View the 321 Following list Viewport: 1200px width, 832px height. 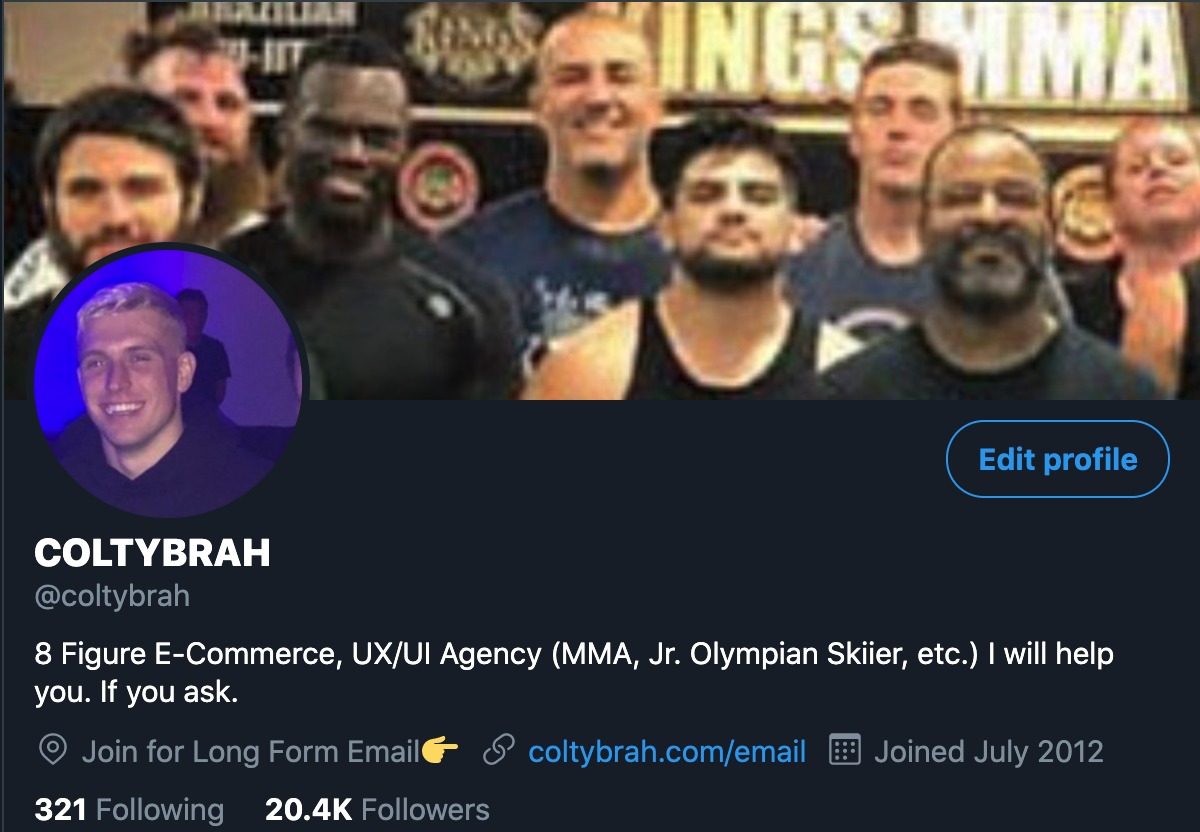click(x=129, y=809)
